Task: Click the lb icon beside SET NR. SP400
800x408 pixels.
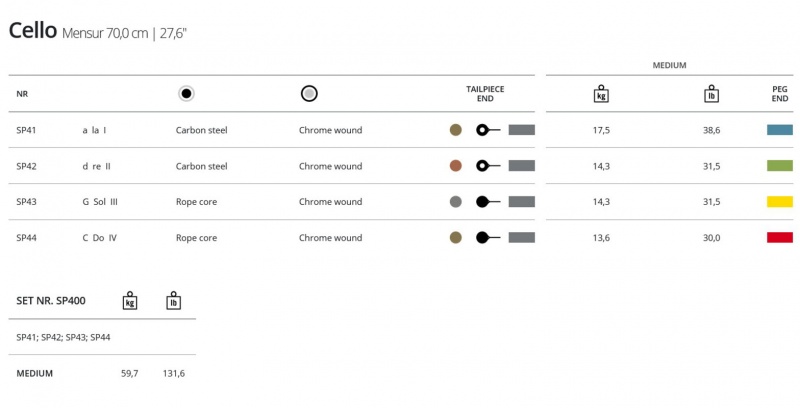Action: (x=173, y=300)
